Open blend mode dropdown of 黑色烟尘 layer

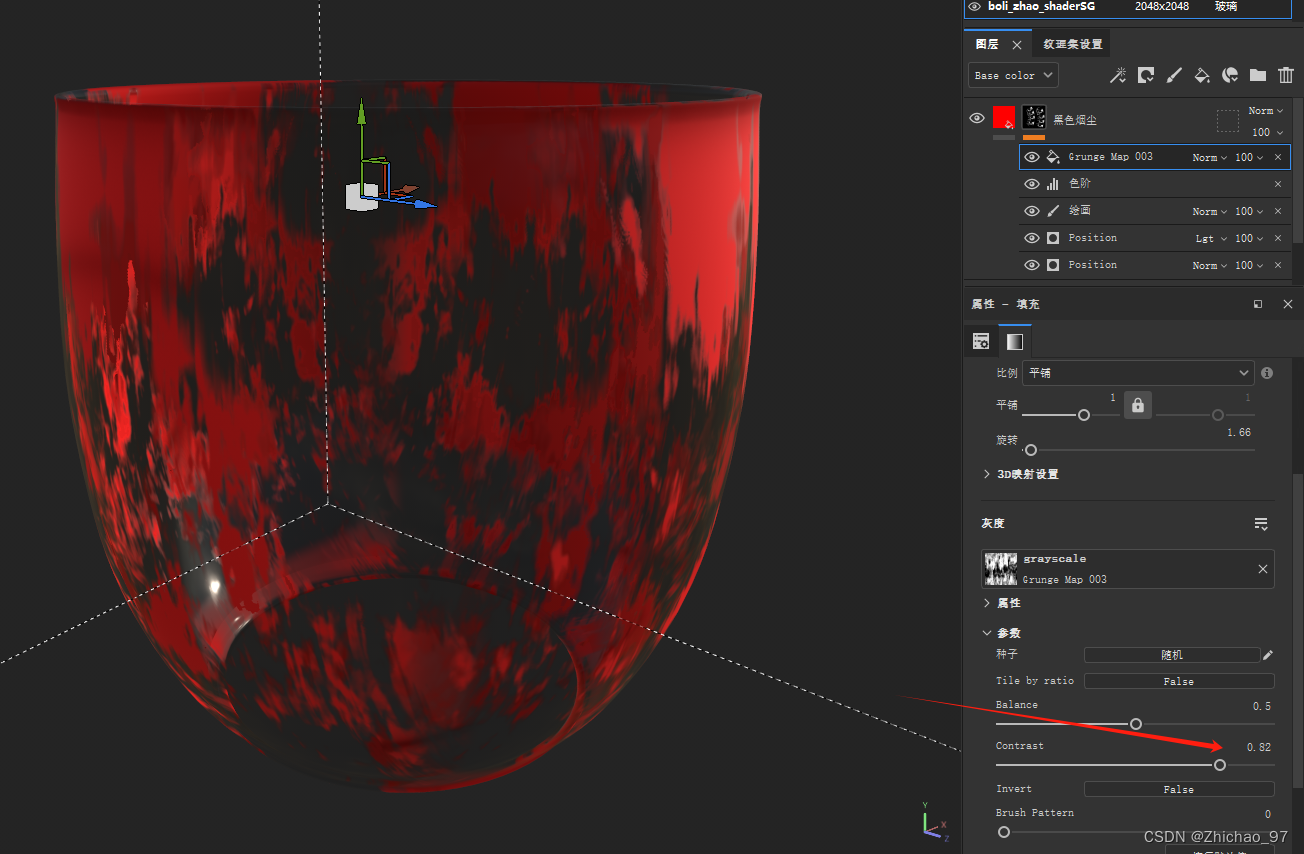coord(1265,111)
